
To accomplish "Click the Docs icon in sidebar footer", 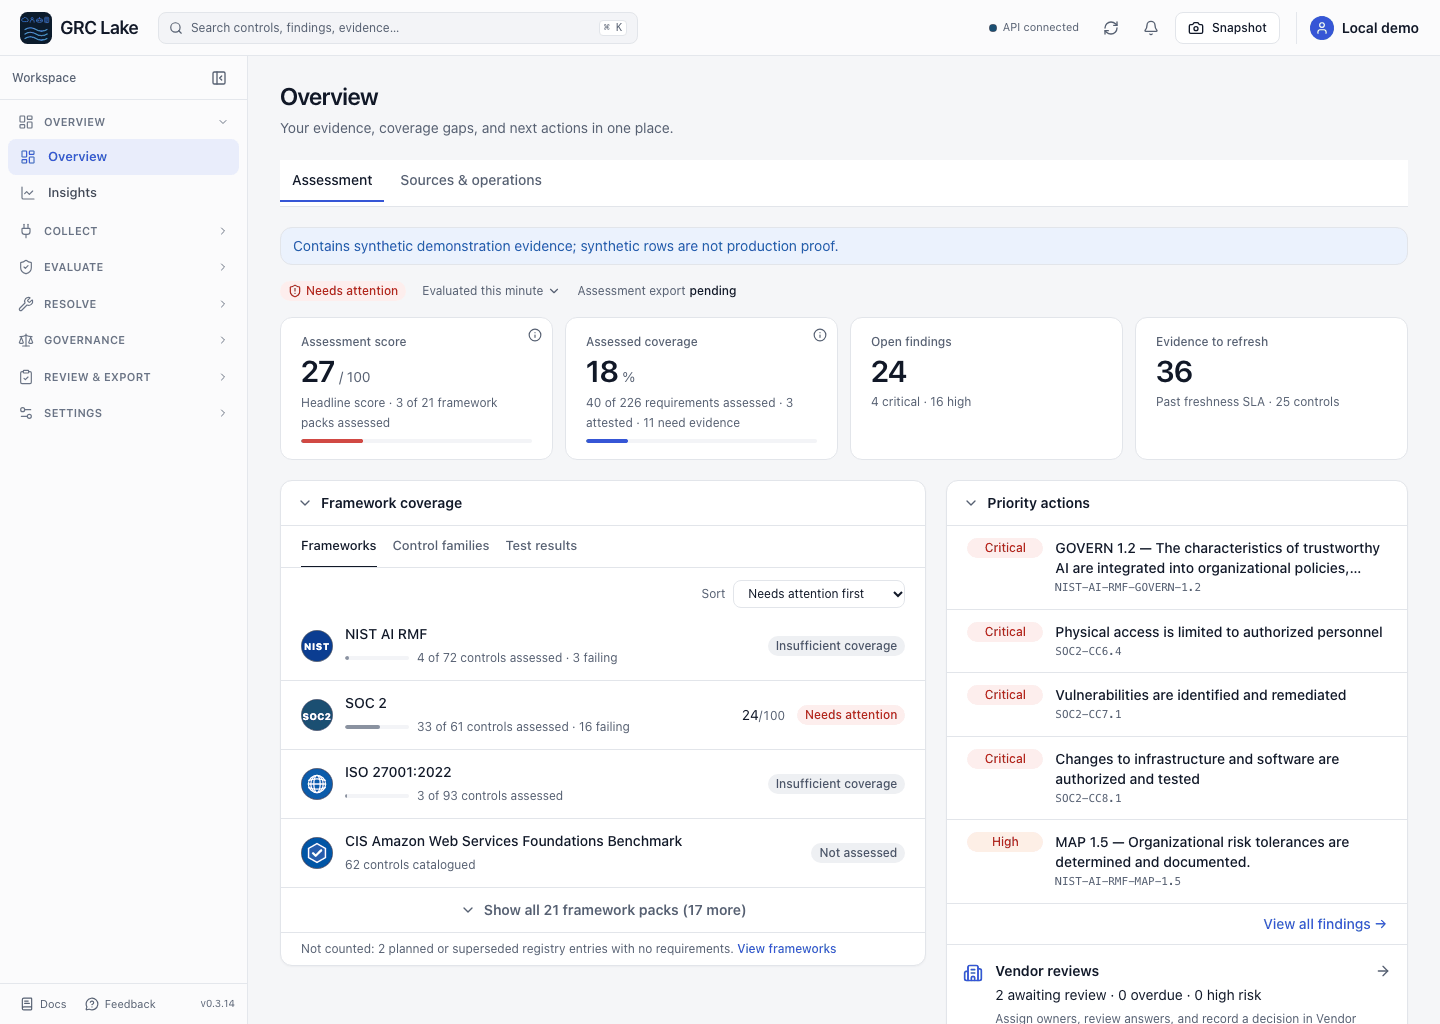I will (x=27, y=1004).
